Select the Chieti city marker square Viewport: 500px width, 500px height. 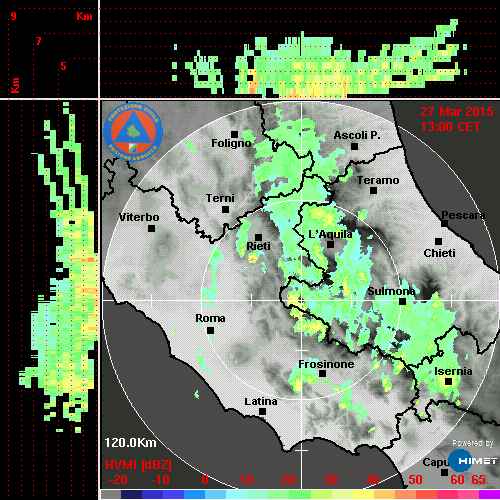439,241
